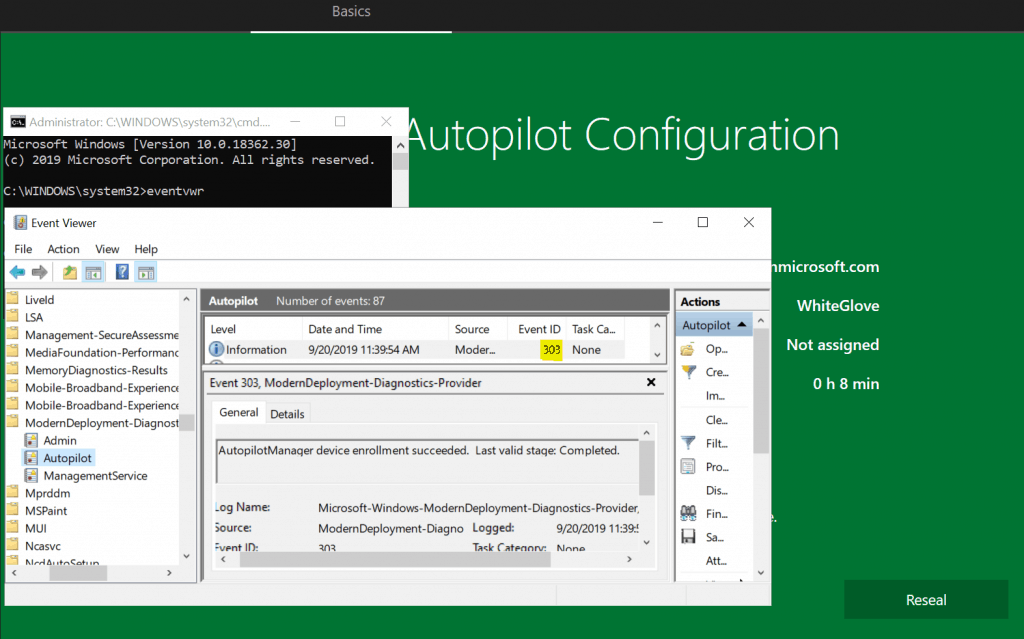Select Management-SecureAssessment folder
1024x639 pixels.
click(x=102, y=335)
